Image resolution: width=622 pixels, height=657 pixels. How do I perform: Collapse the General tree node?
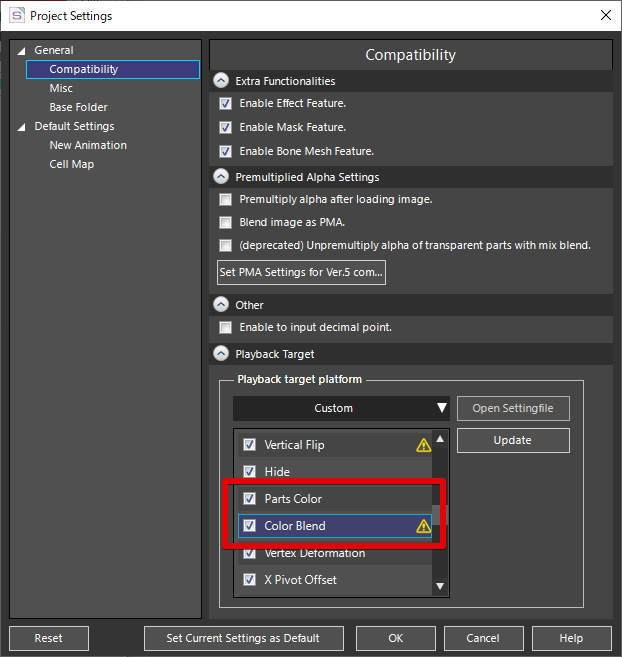pyautogui.click(x=21, y=51)
